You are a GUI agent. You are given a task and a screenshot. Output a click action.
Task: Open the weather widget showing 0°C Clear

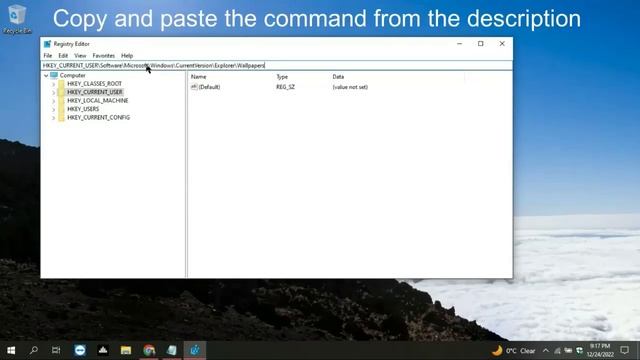[x=513, y=351]
